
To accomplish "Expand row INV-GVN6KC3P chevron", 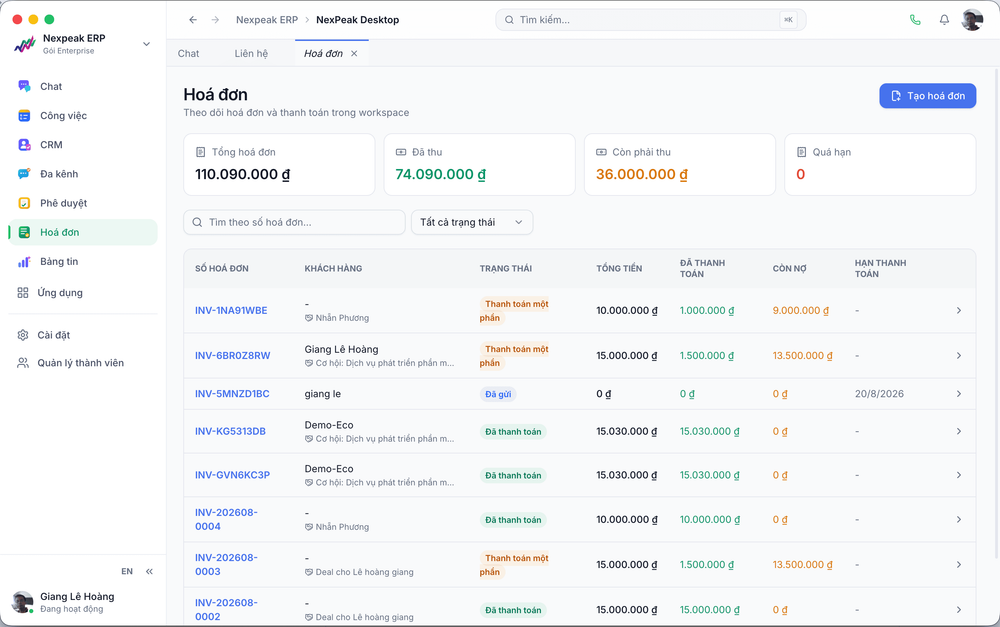I will click(959, 475).
